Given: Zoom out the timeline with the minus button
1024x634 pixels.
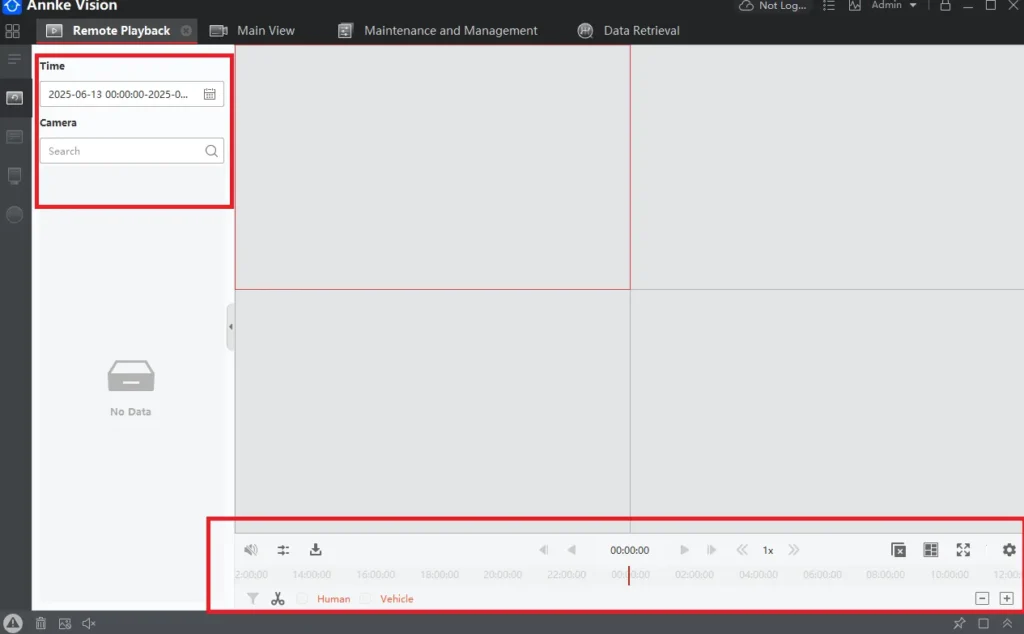Looking at the screenshot, I should (982, 598).
